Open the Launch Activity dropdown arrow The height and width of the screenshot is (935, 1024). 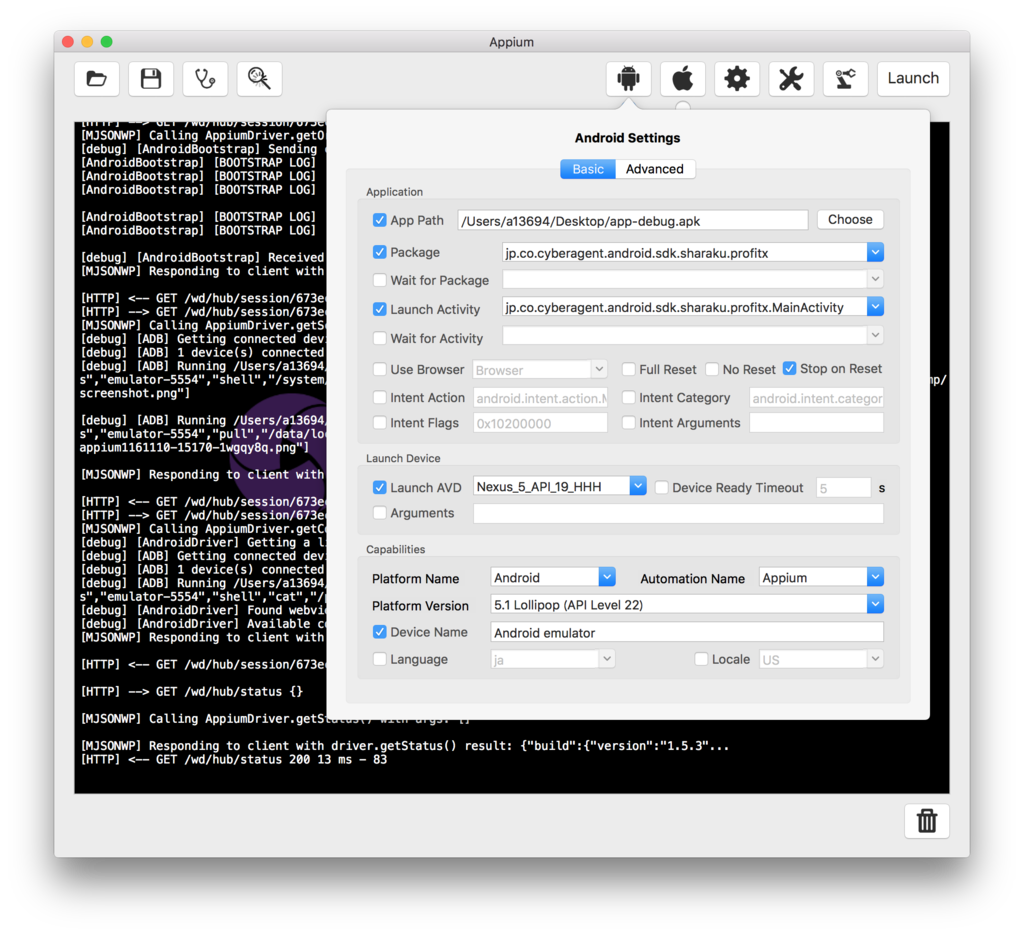tap(875, 306)
